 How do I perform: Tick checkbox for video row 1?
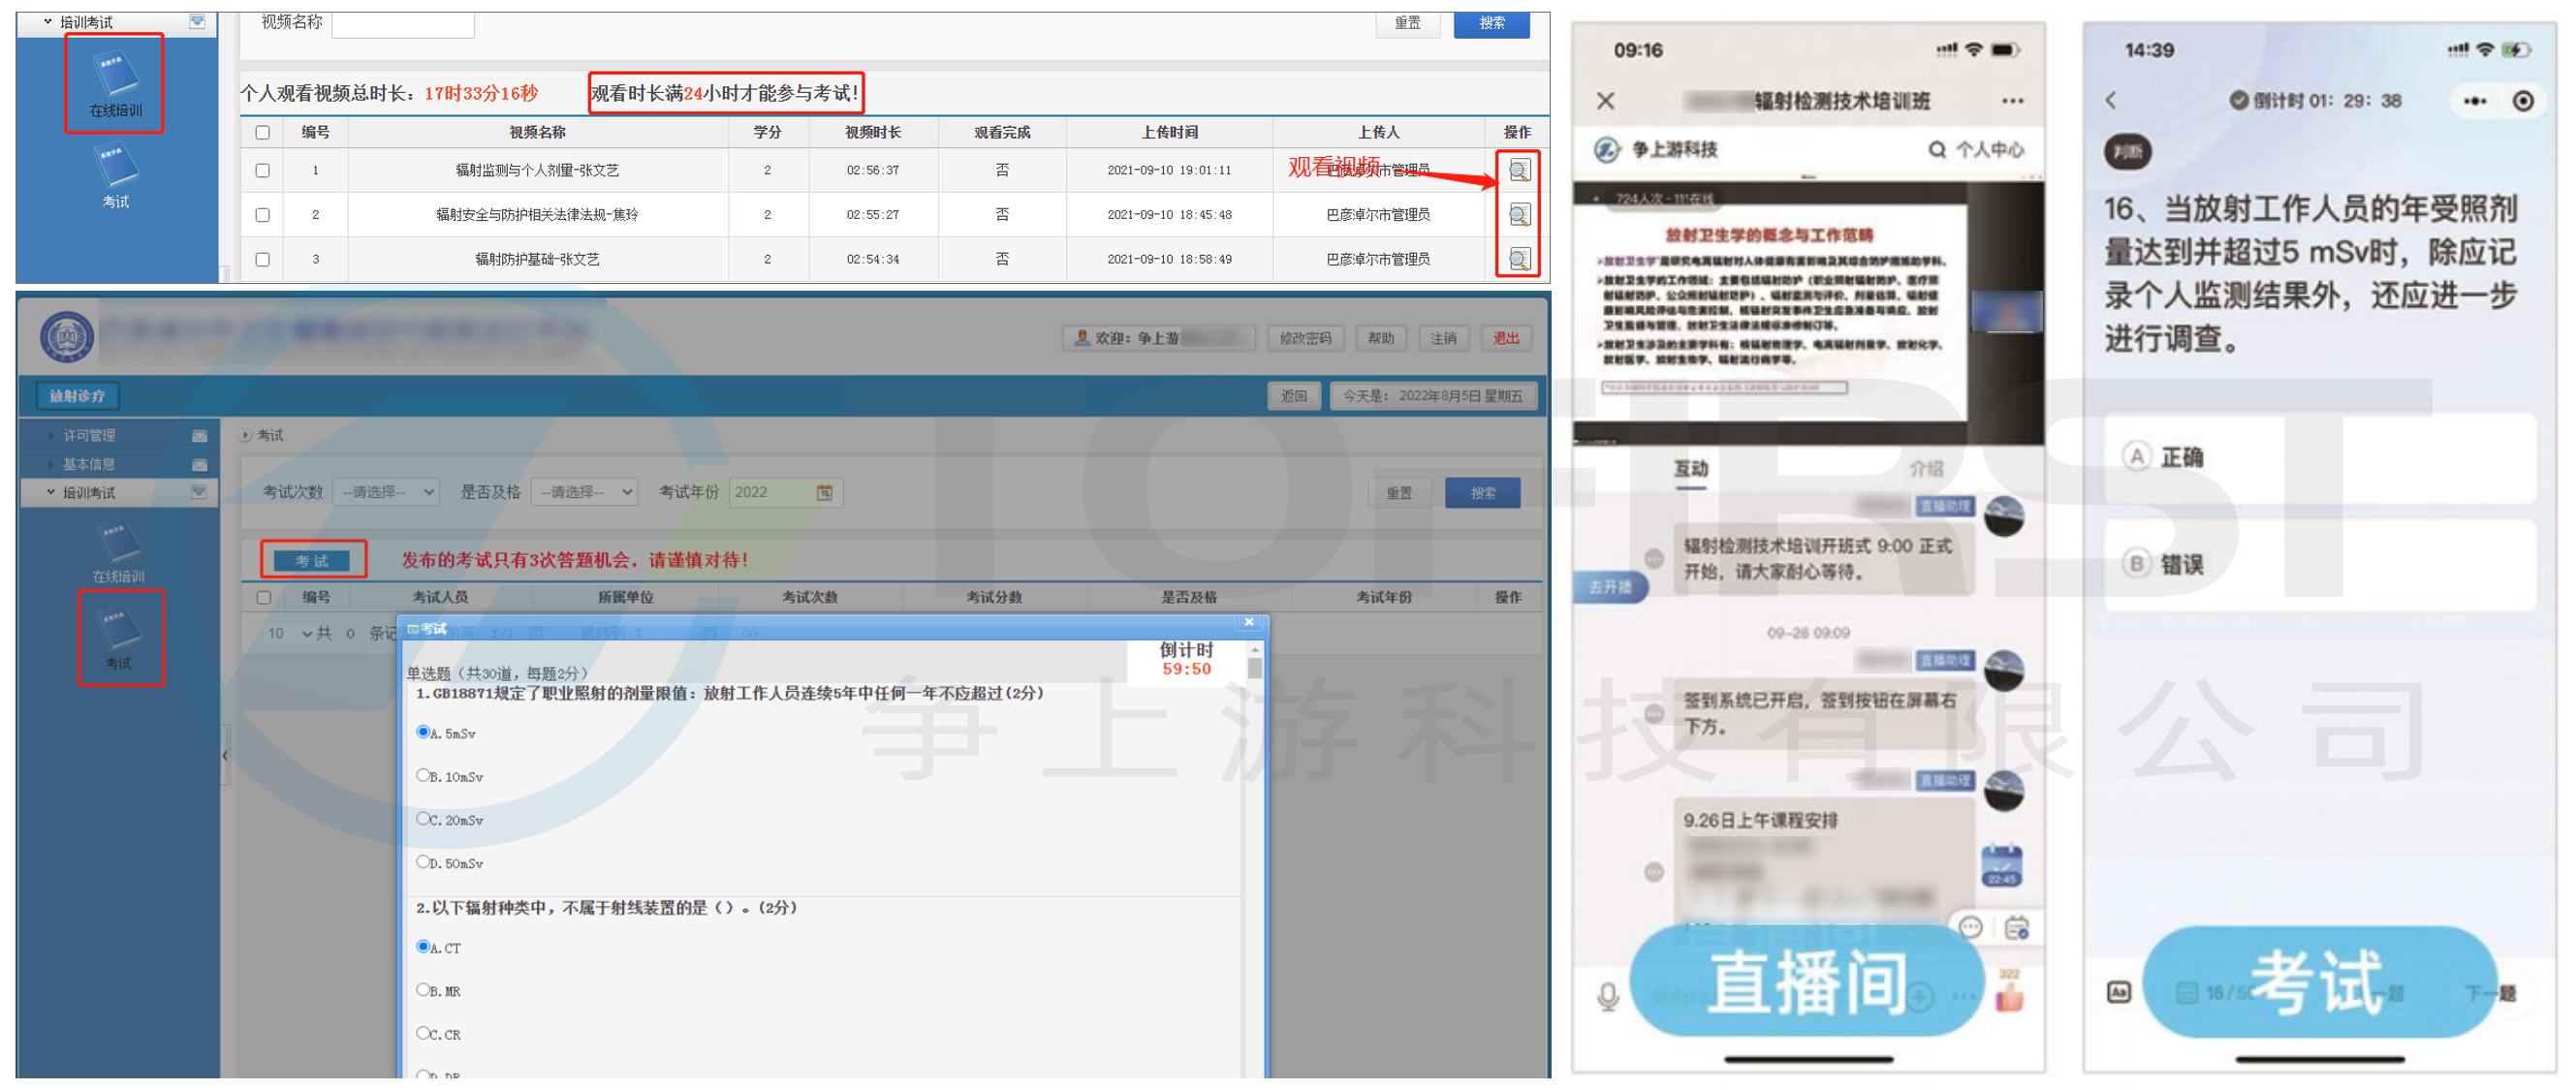tap(262, 171)
